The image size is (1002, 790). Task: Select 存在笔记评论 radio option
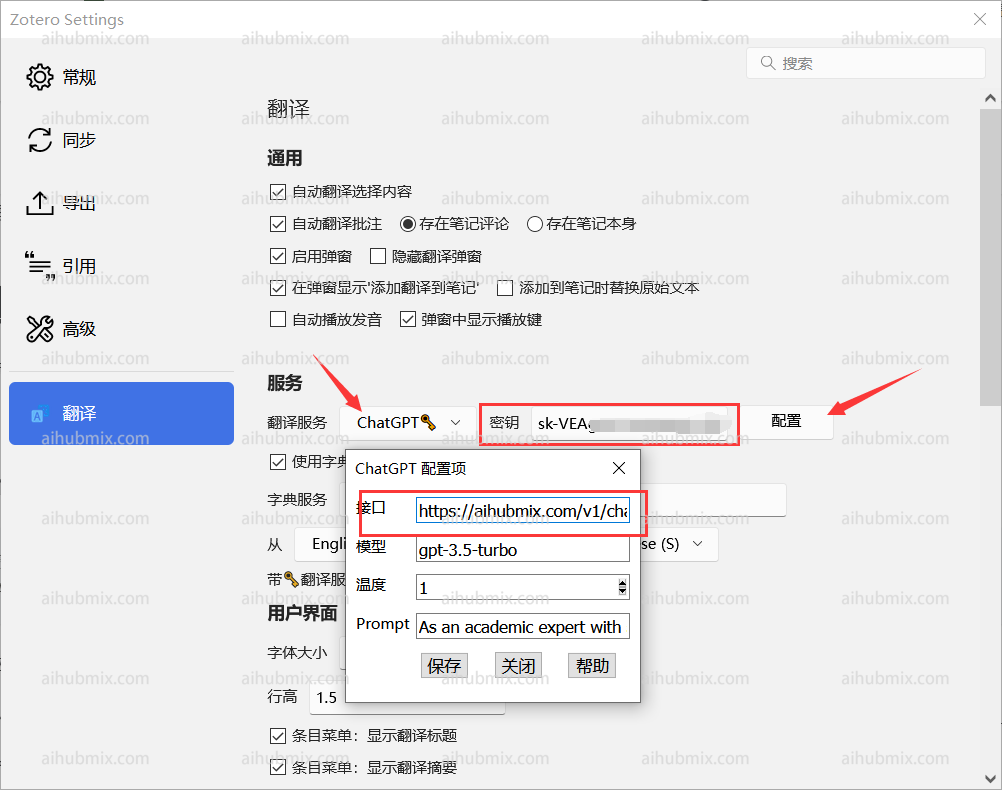click(408, 224)
